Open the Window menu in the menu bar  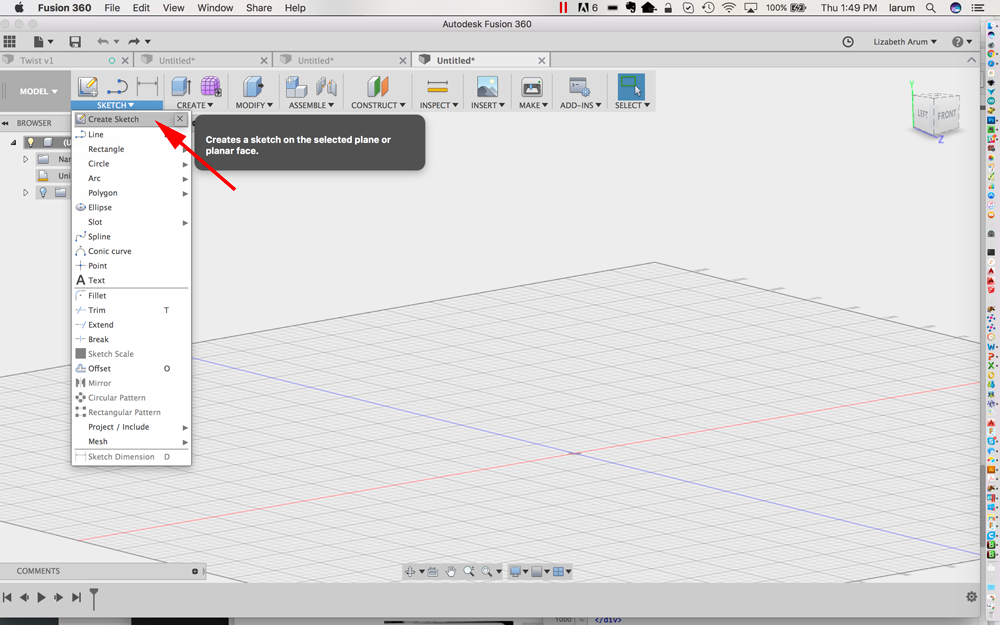215,8
